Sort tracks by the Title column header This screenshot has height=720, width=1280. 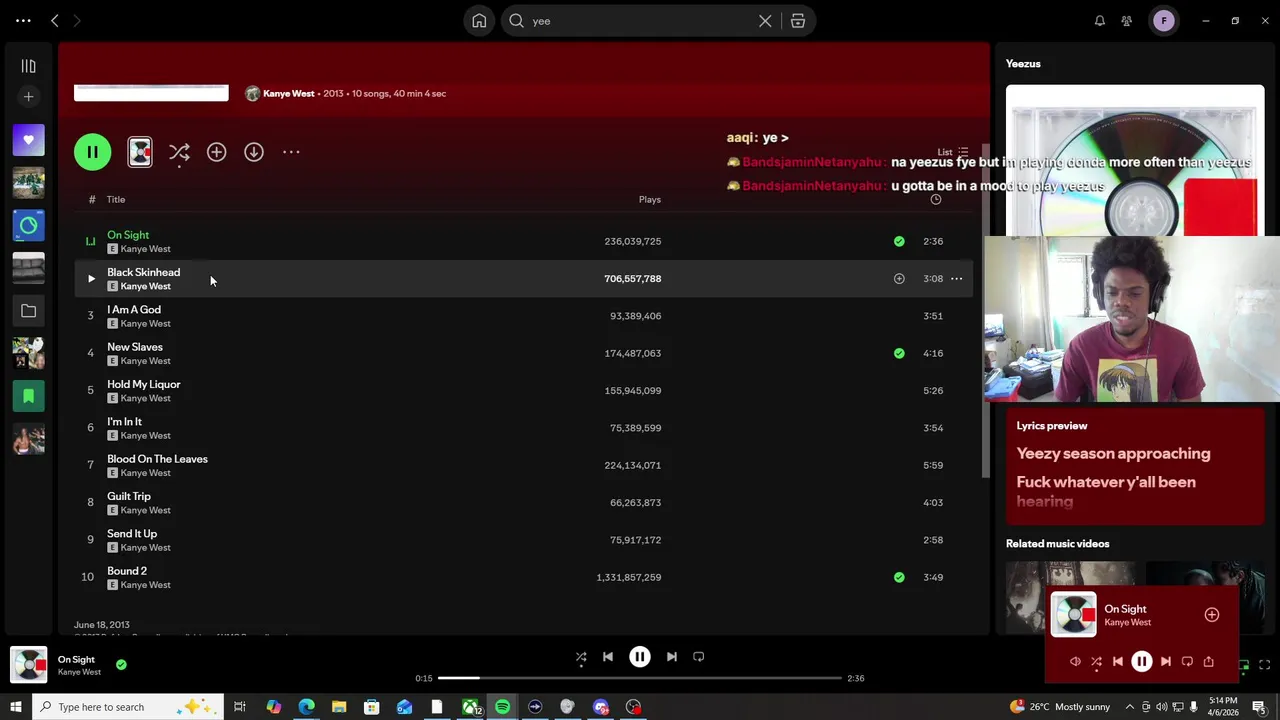click(116, 199)
